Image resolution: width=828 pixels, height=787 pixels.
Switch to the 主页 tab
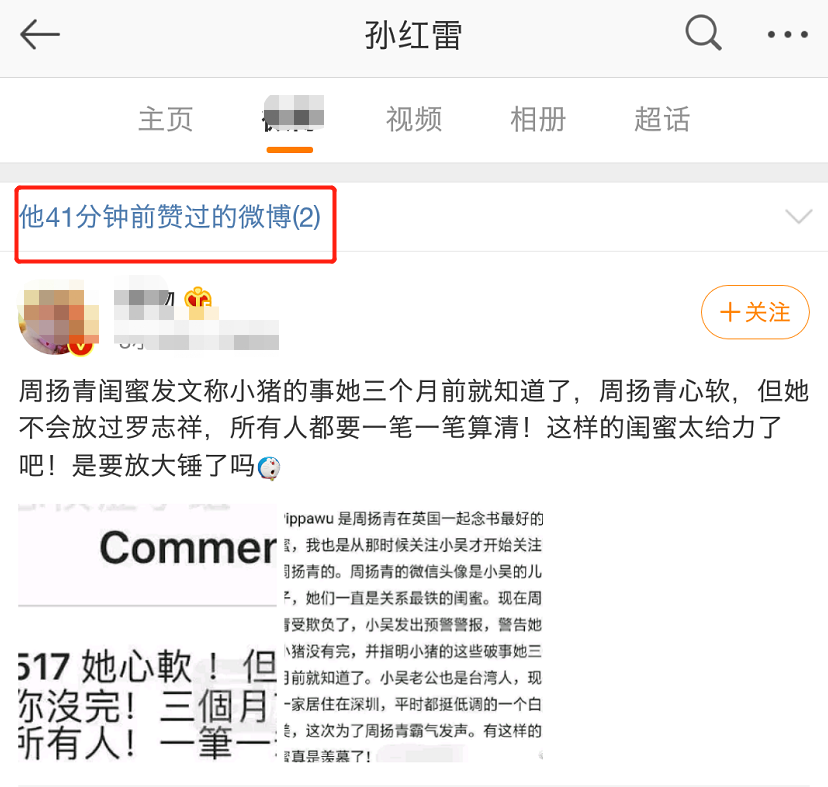tap(166, 119)
